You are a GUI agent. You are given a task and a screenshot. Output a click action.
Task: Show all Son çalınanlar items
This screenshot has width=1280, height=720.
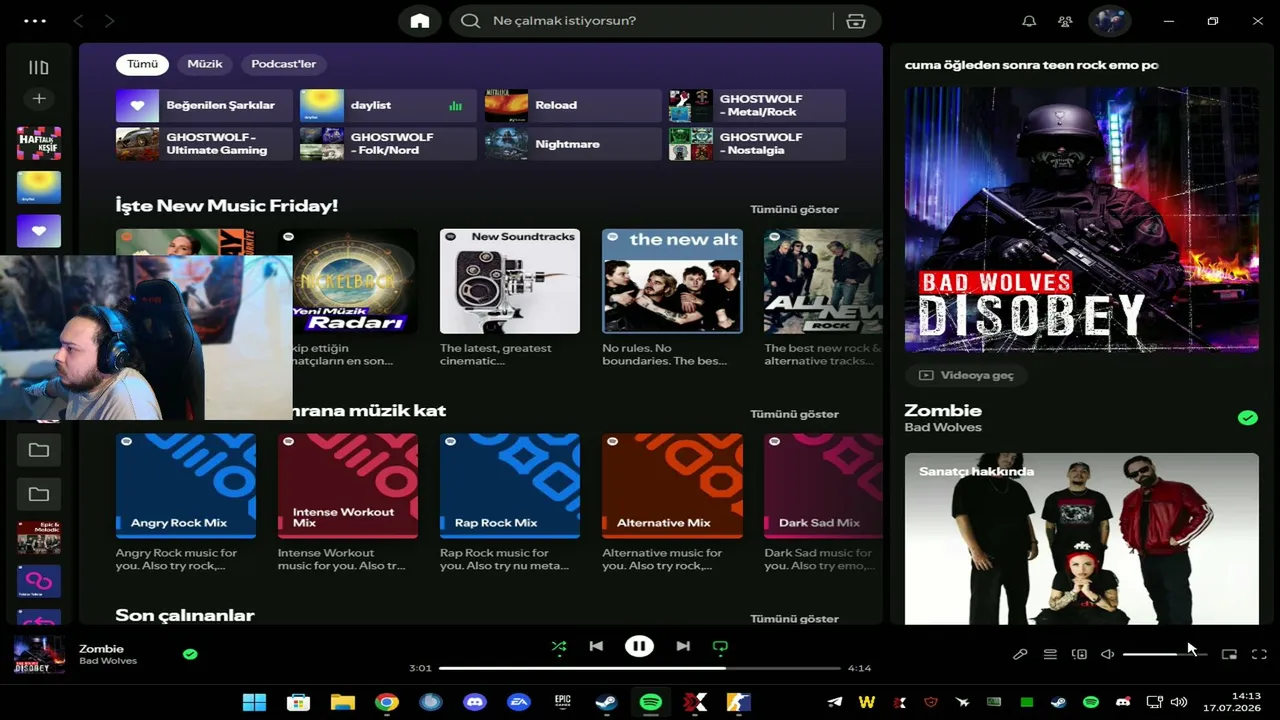pos(794,619)
